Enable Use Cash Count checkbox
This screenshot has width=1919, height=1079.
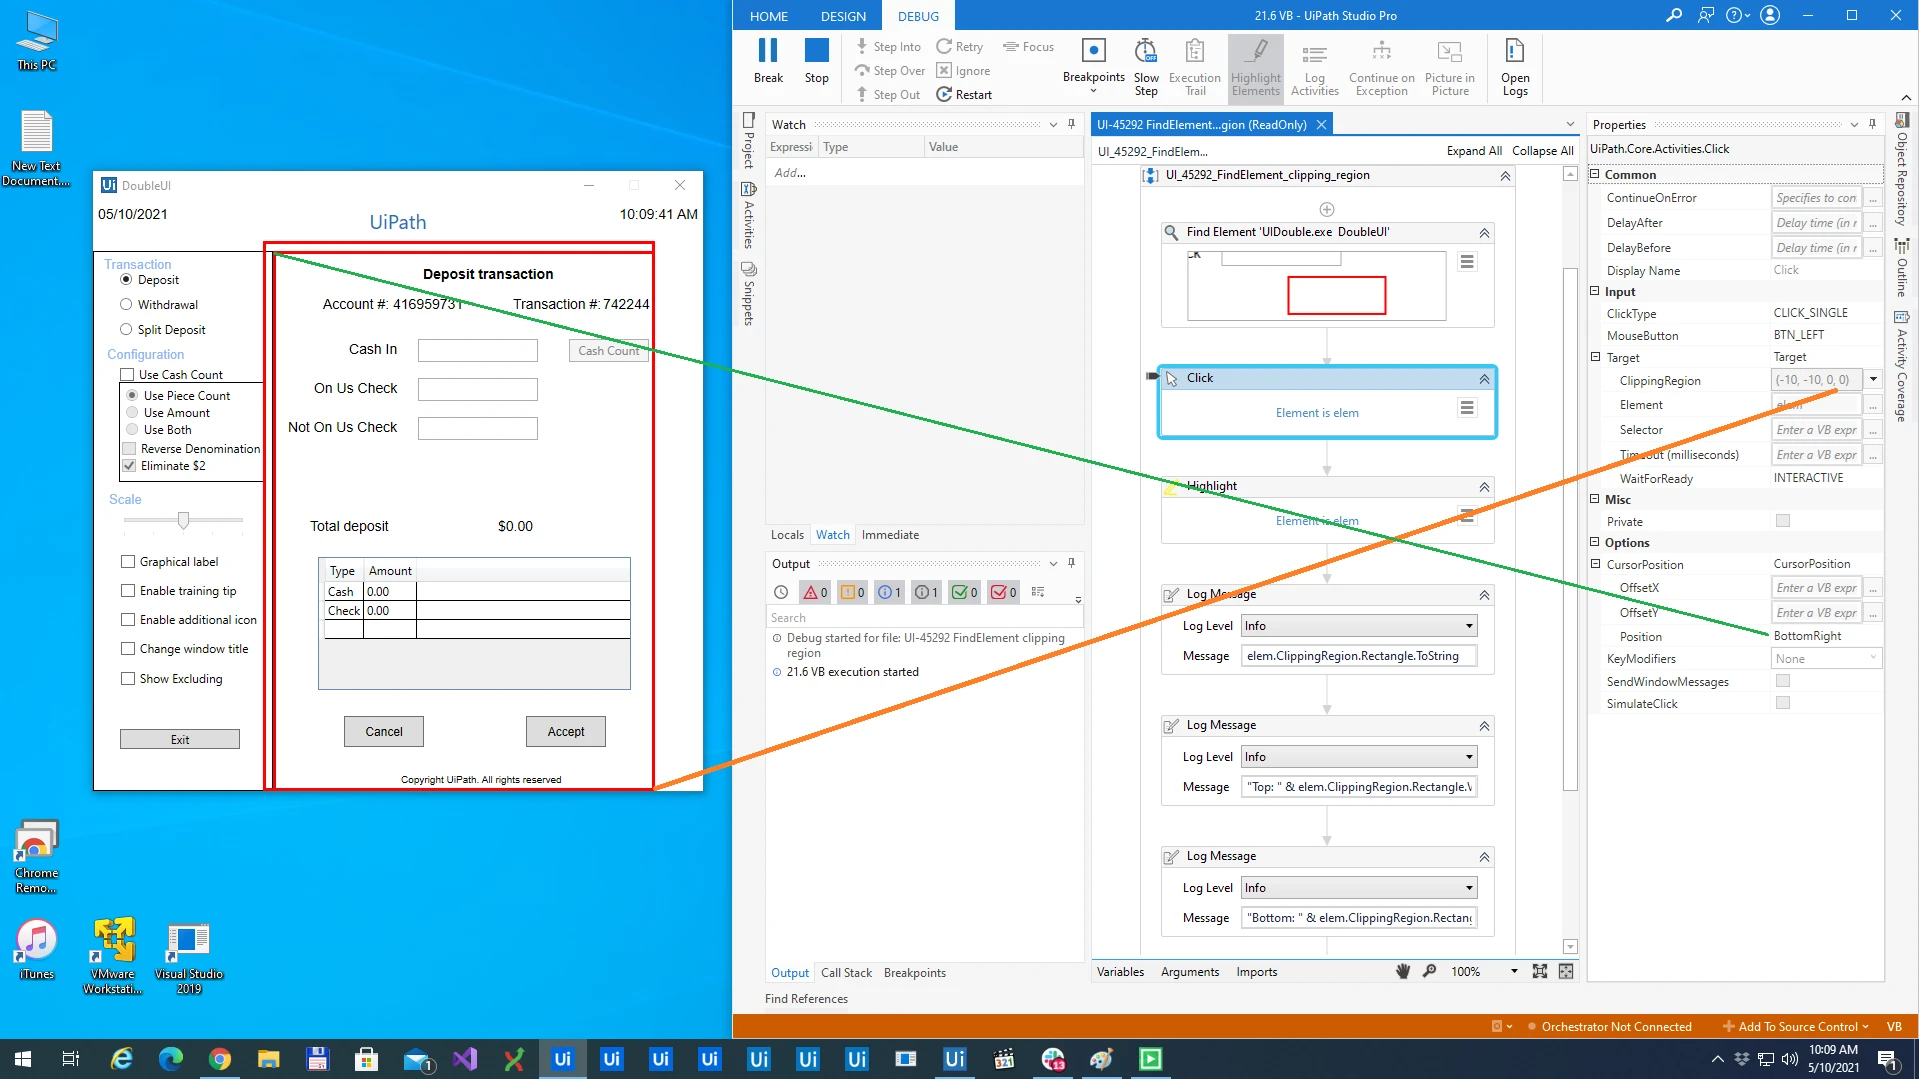127,375
